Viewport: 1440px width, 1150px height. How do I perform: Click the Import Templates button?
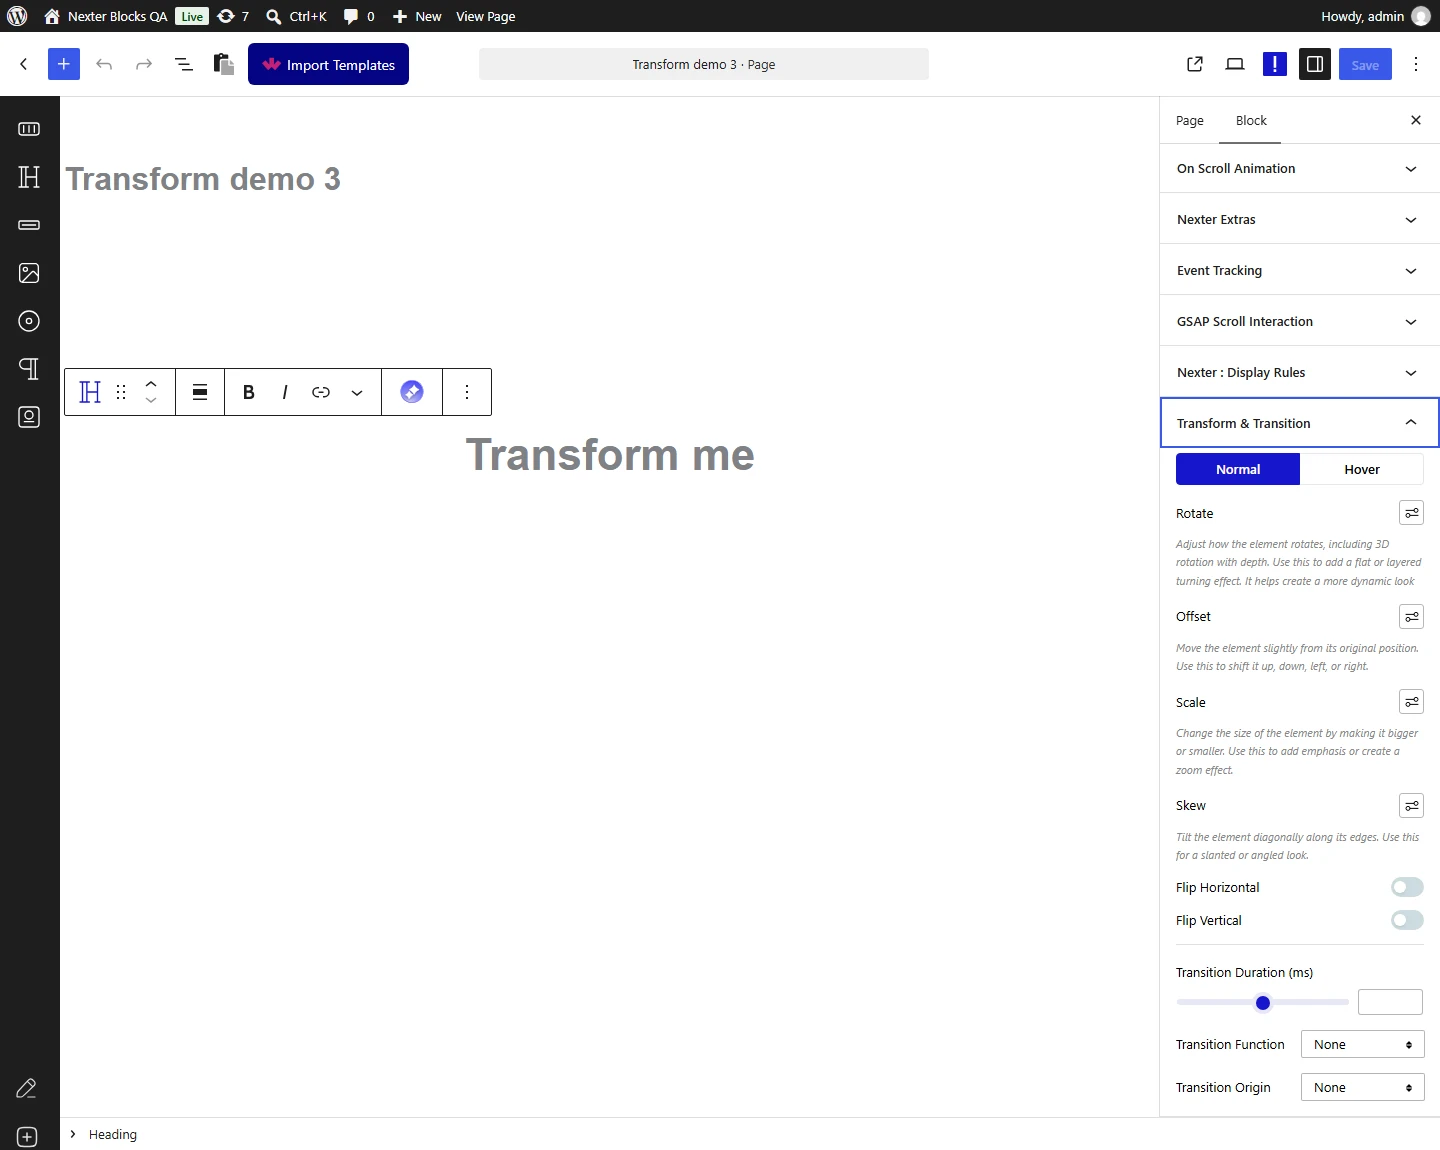[x=328, y=64]
